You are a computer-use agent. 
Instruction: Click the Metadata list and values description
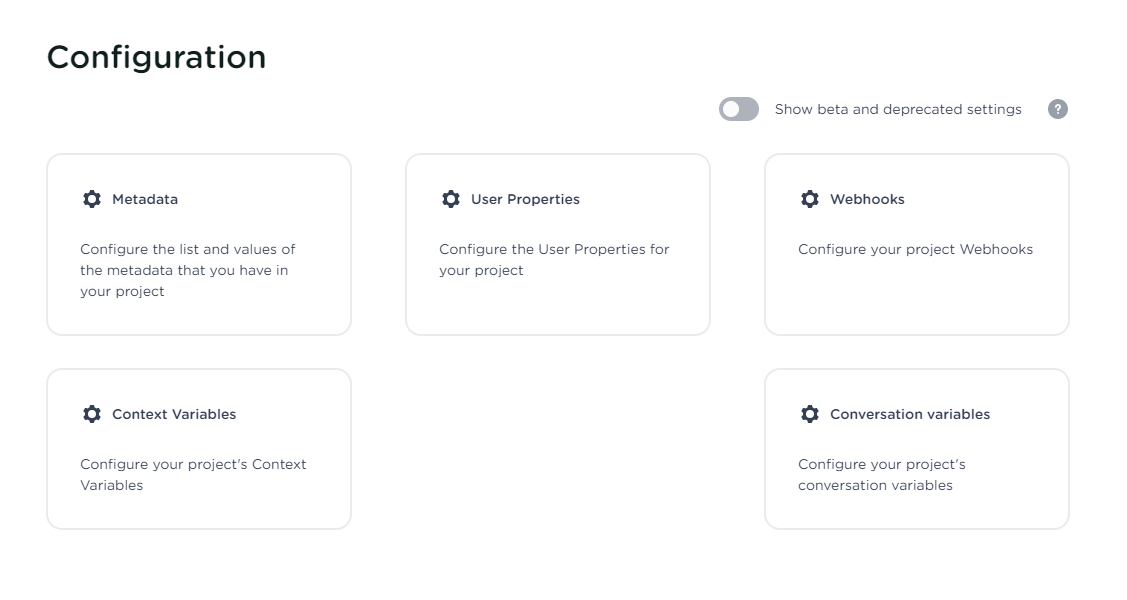point(188,270)
